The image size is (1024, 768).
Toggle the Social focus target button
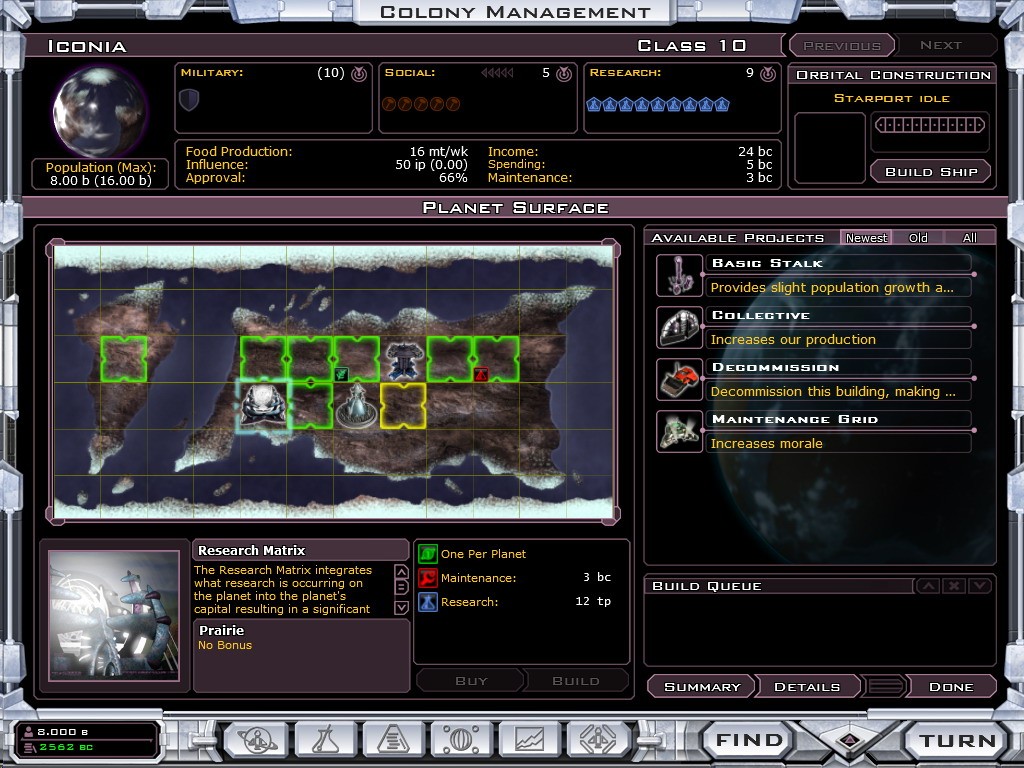(564, 74)
